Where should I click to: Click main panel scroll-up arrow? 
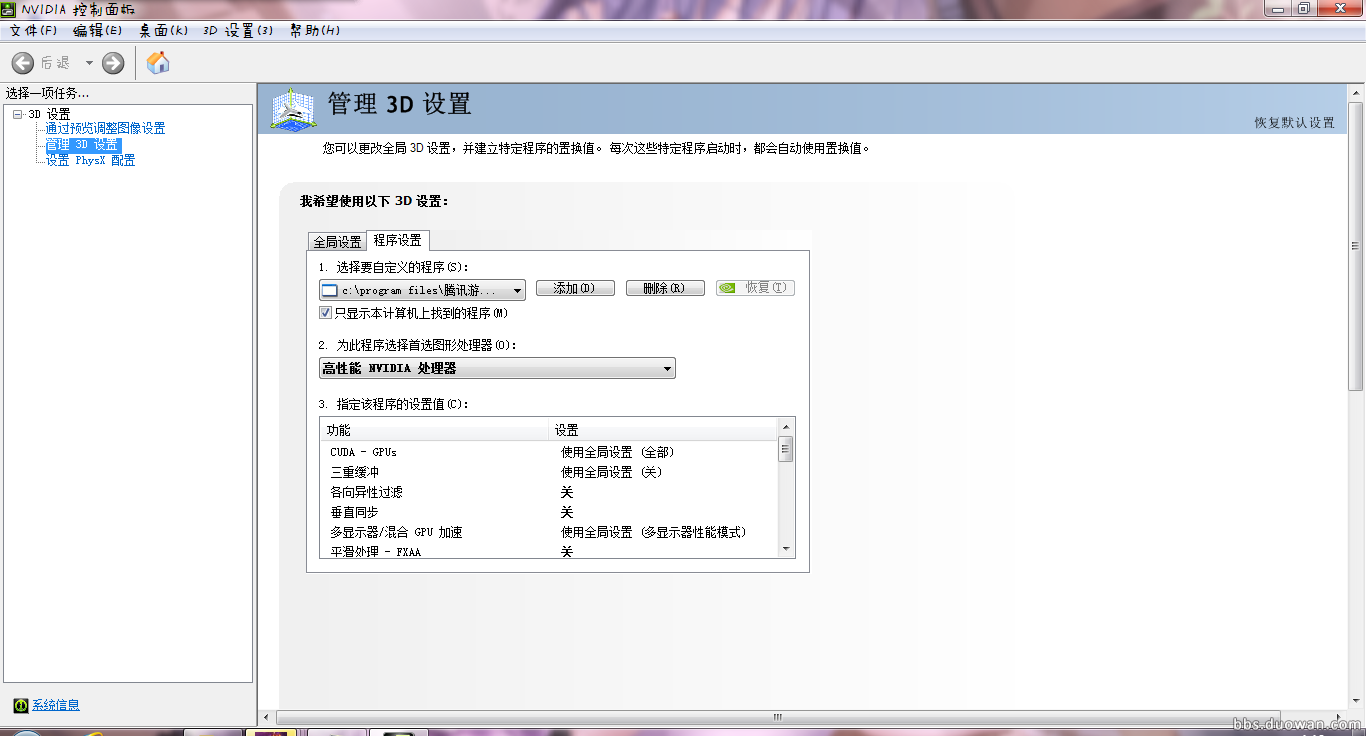tap(1356, 92)
